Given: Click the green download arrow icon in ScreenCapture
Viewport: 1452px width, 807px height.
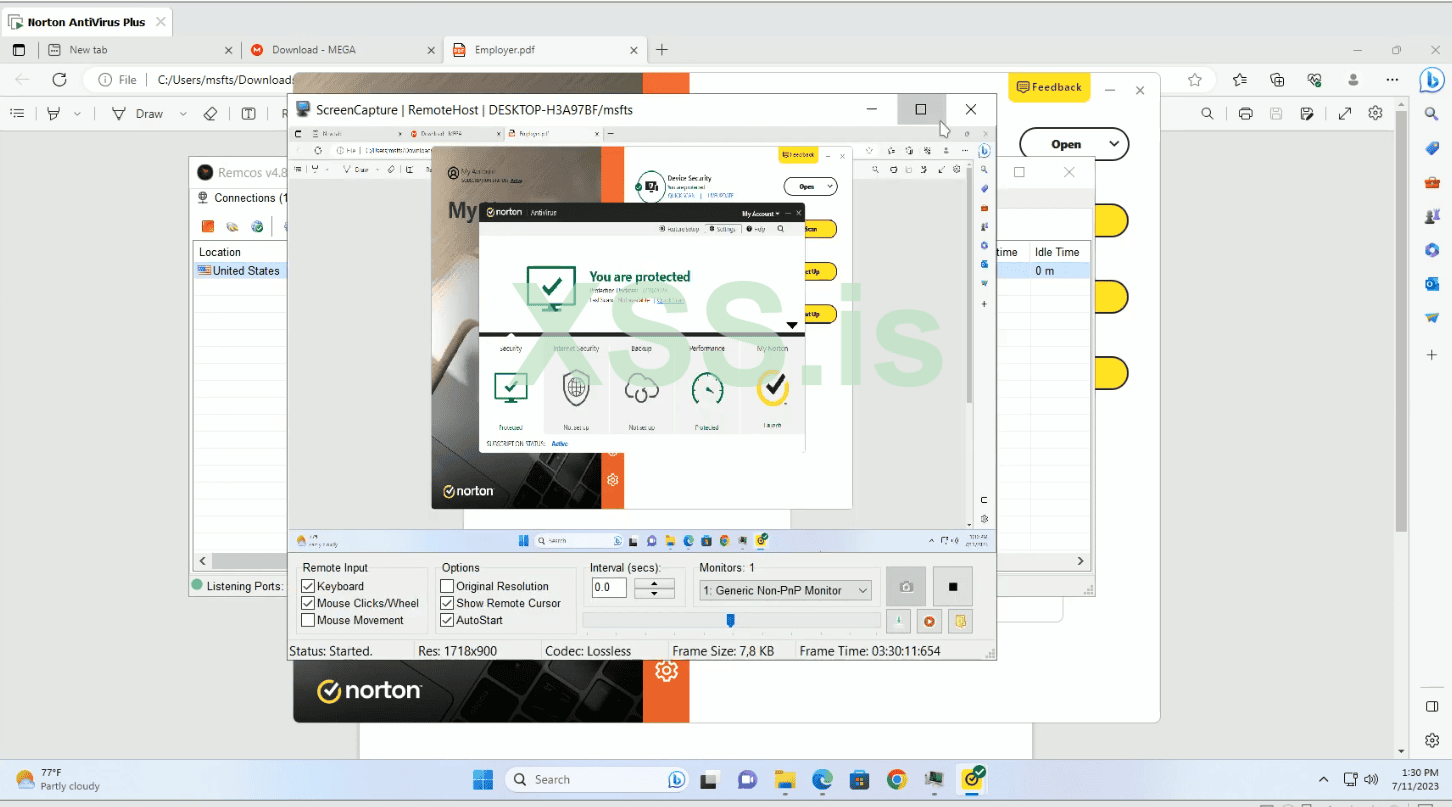Looking at the screenshot, I should 898,622.
